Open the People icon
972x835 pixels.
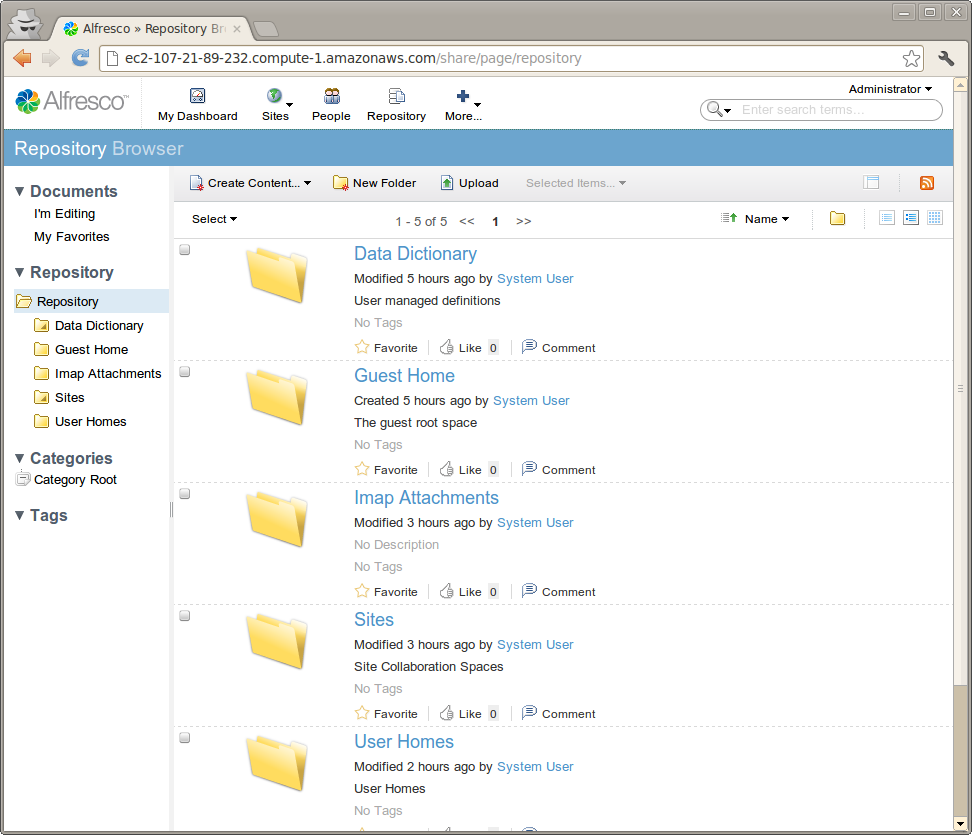coord(332,95)
